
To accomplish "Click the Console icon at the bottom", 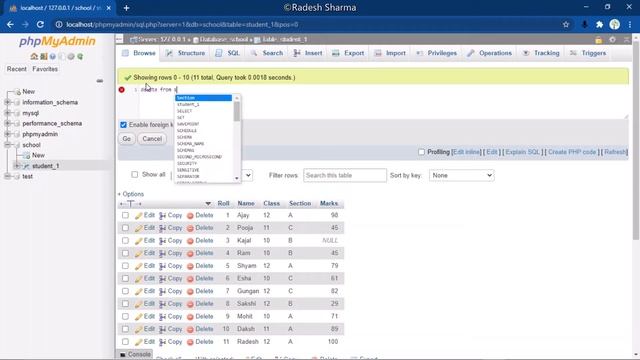I will [122, 355].
